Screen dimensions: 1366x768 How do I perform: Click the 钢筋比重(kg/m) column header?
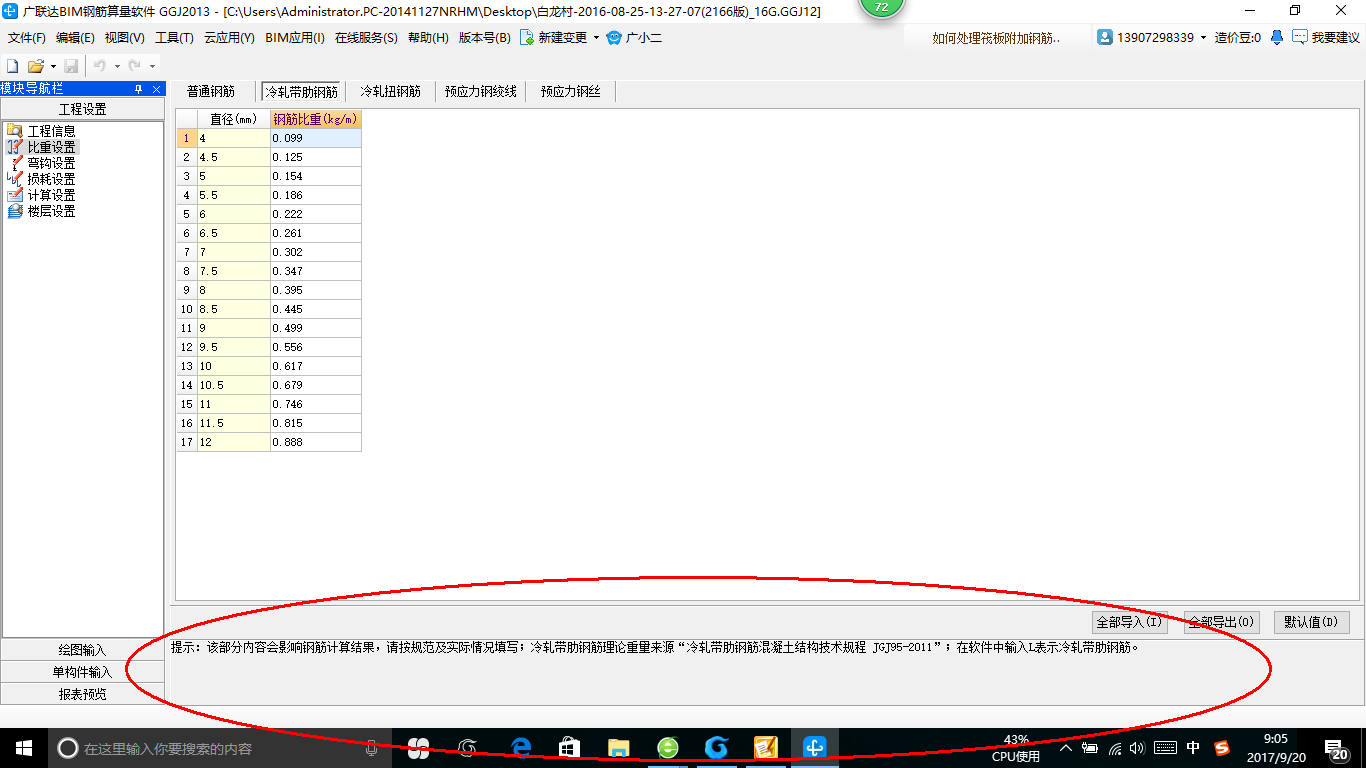tap(316, 119)
